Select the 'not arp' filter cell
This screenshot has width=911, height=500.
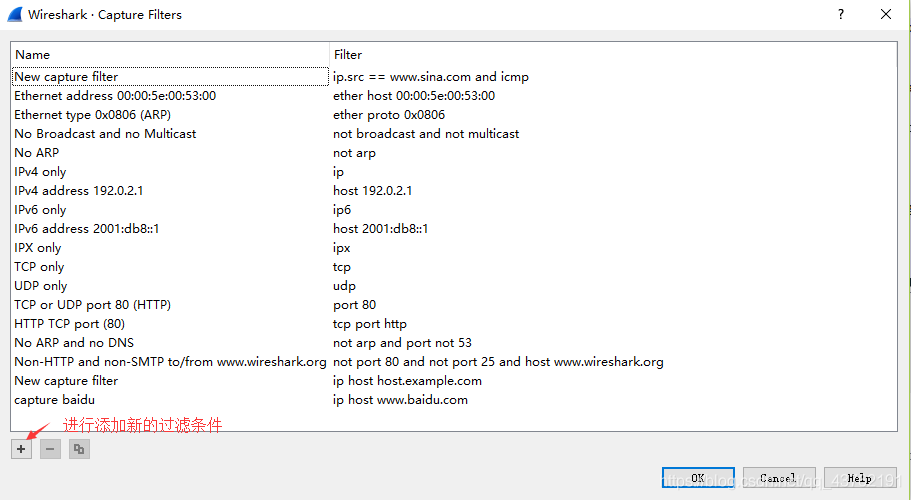coord(354,153)
